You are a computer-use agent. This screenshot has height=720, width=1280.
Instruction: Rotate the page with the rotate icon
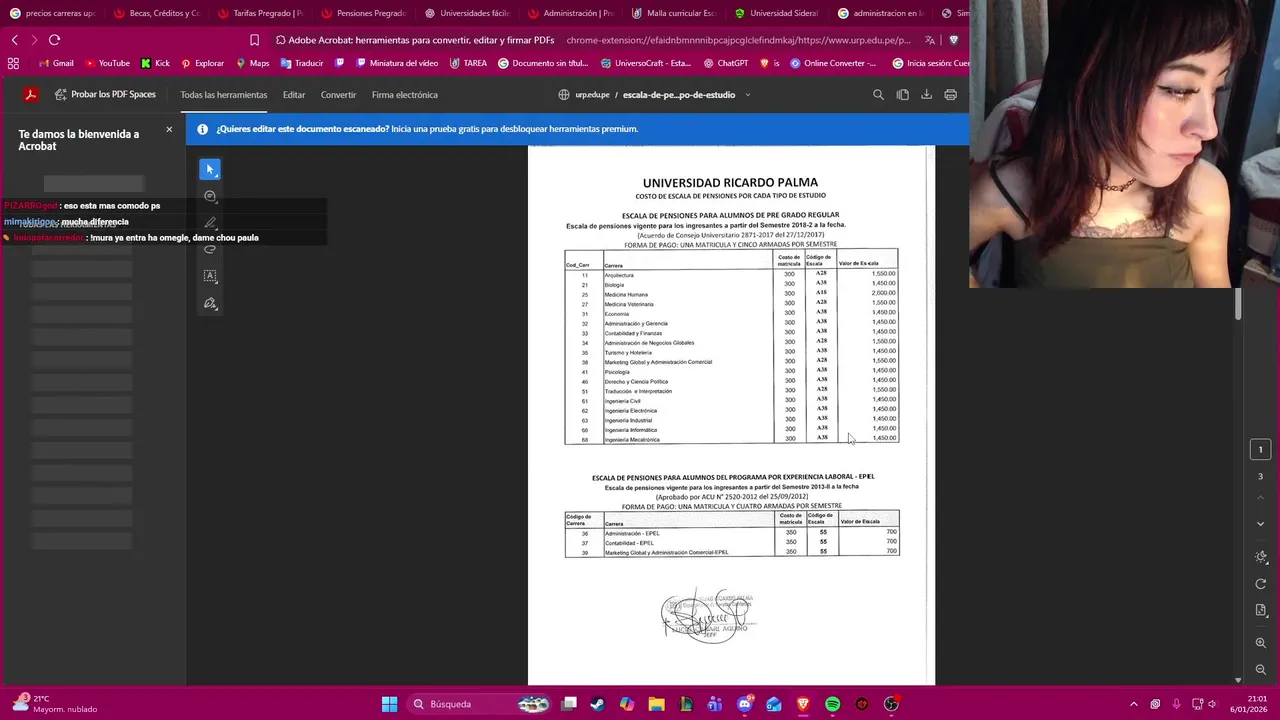tap(1260, 584)
